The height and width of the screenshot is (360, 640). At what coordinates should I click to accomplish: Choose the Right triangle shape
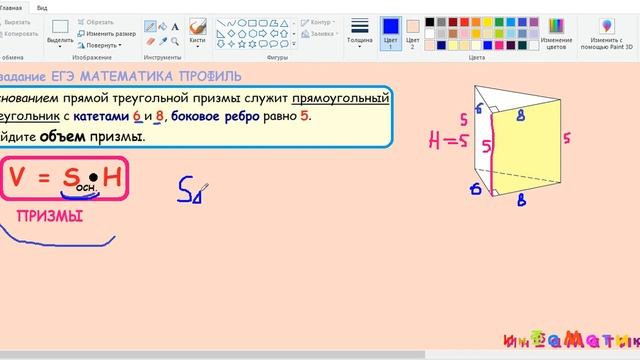click(x=221, y=33)
